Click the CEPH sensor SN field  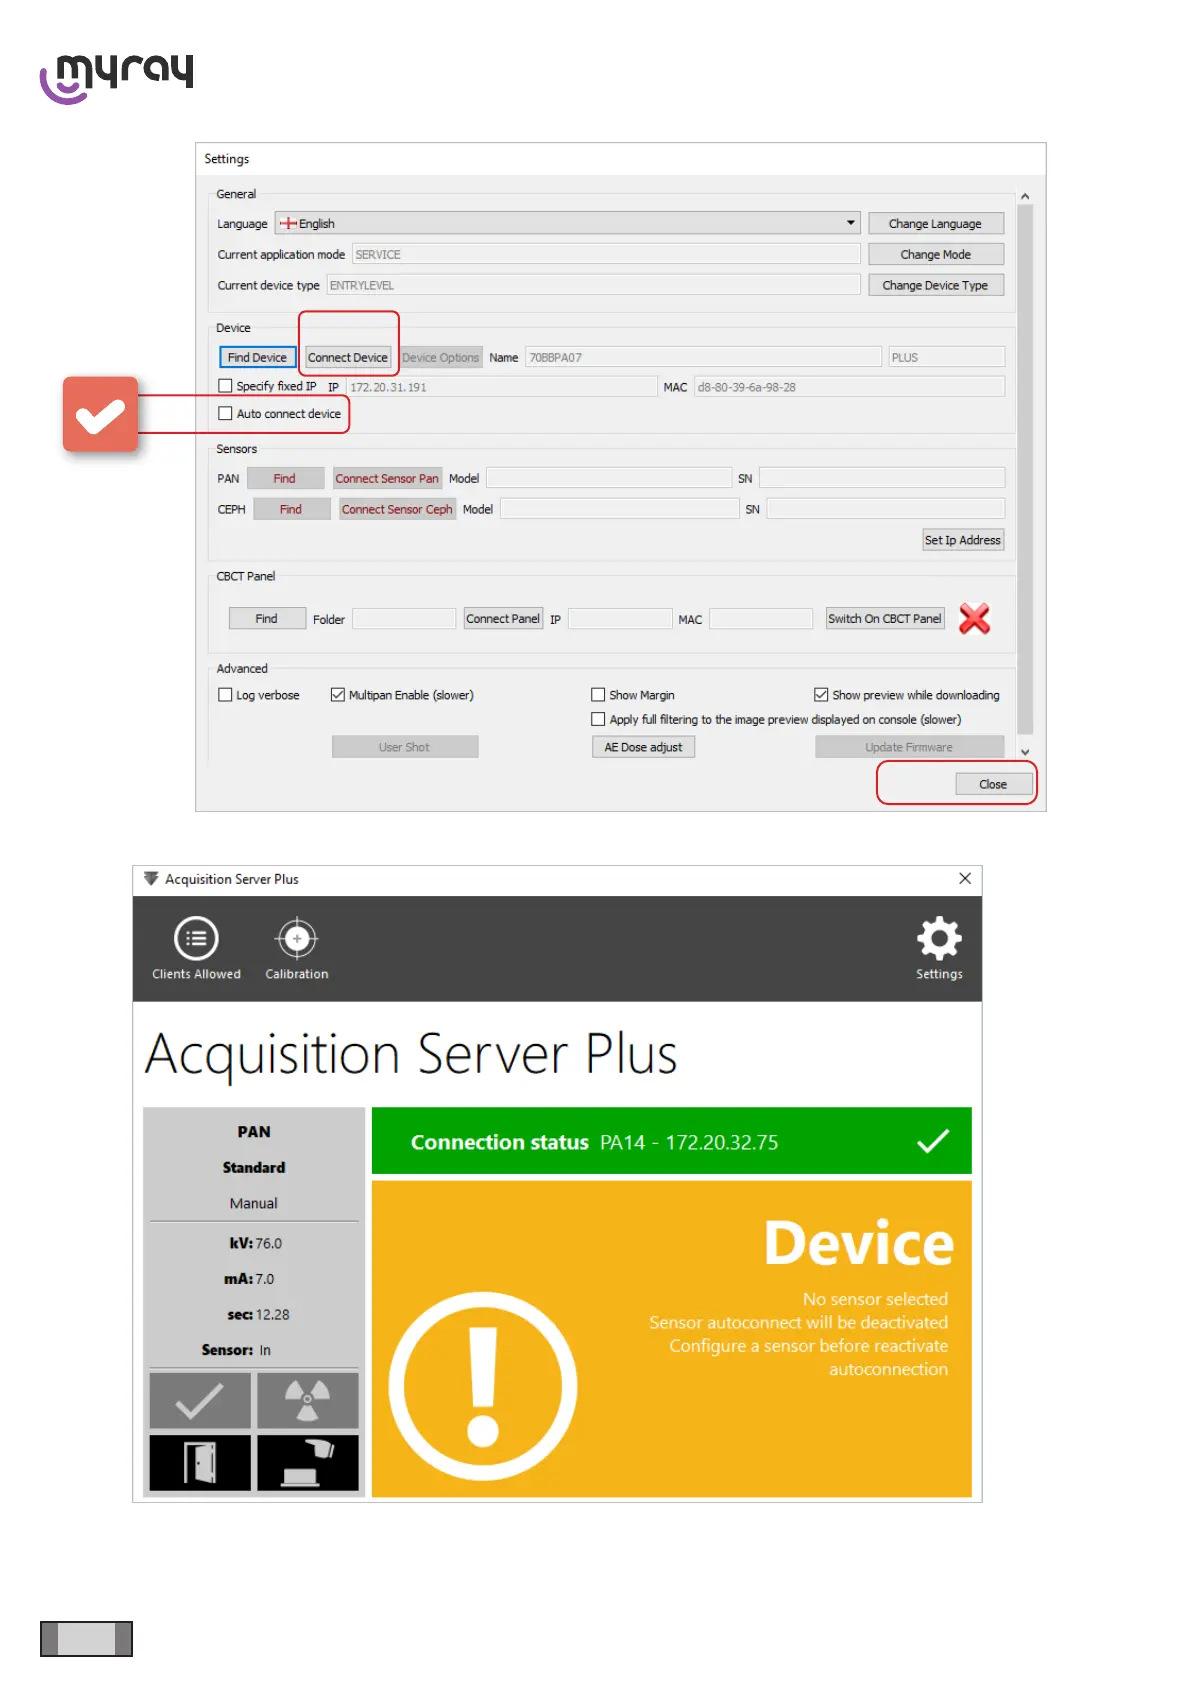click(886, 509)
